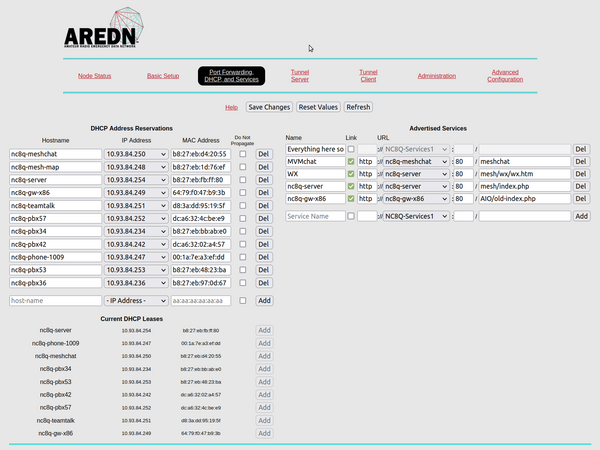Disable the Link checkbox for WX service
The height and width of the screenshot is (450, 600).
(x=351, y=174)
